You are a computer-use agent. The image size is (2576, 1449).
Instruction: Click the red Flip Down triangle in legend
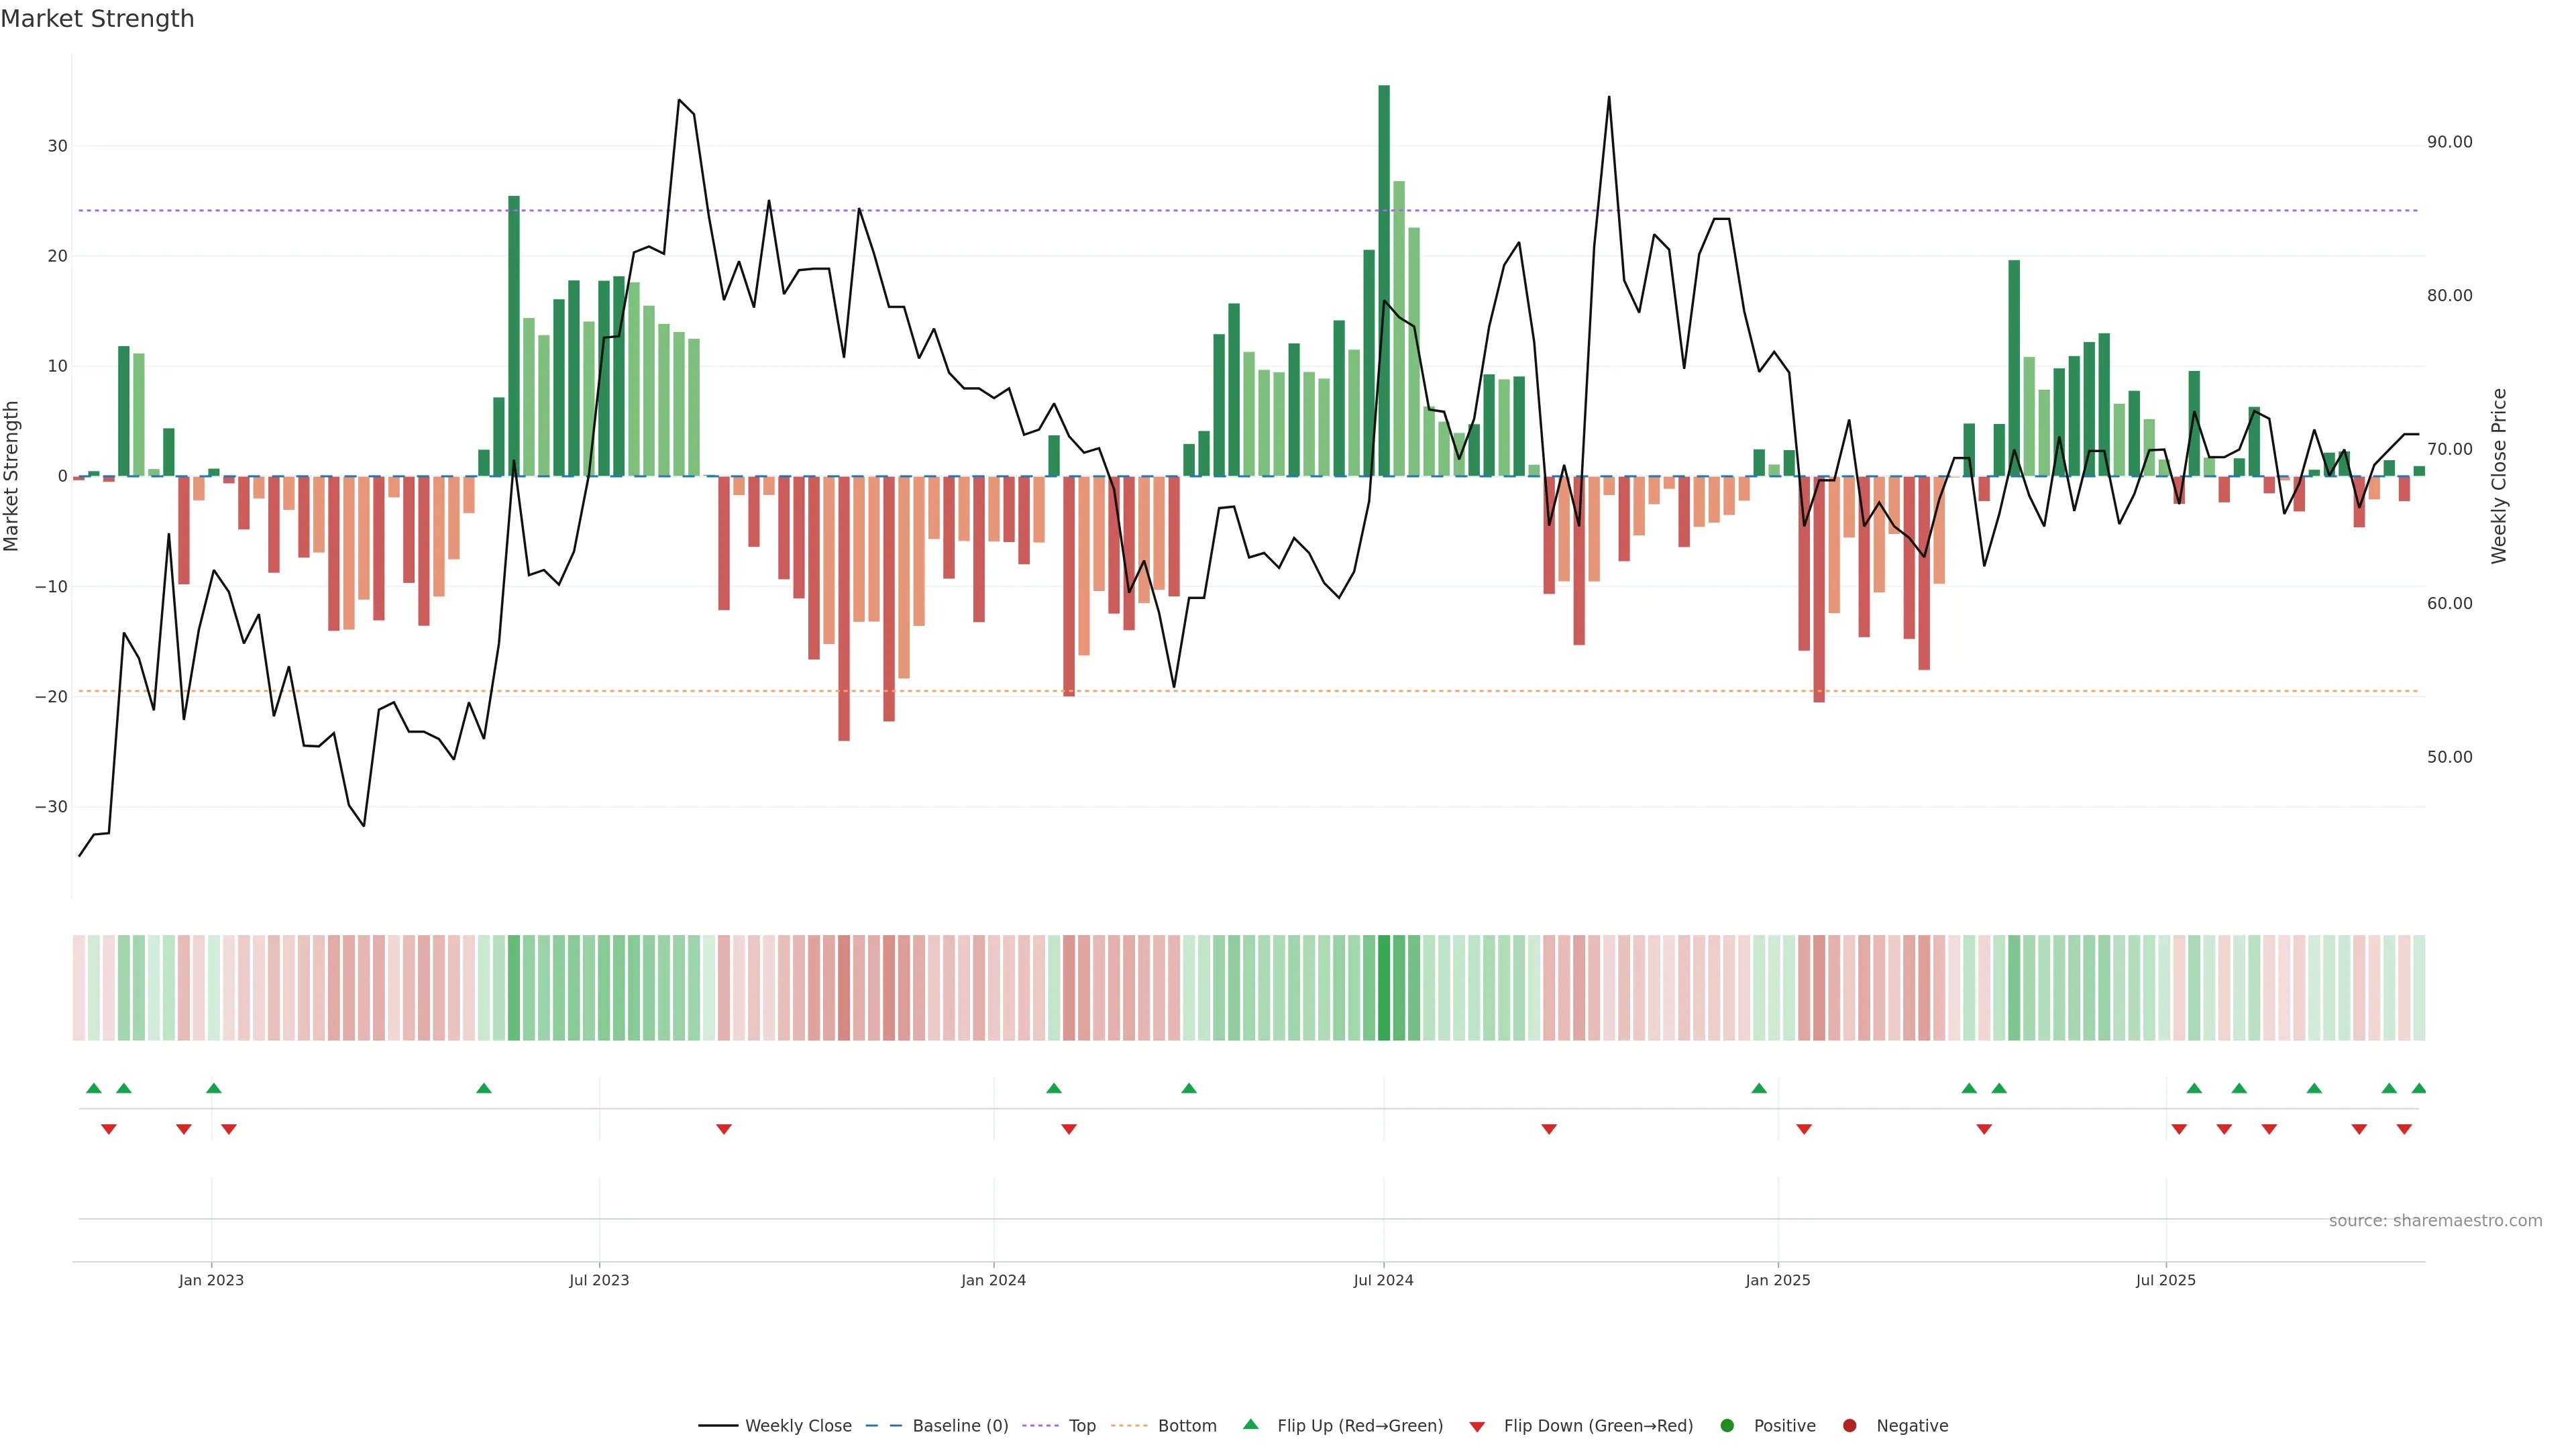[x=1477, y=1426]
